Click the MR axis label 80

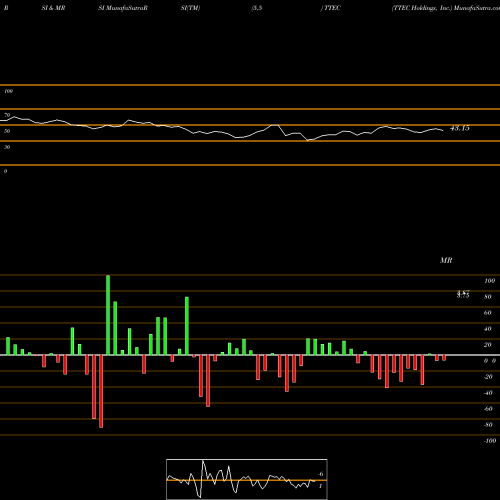click(x=488, y=297)
